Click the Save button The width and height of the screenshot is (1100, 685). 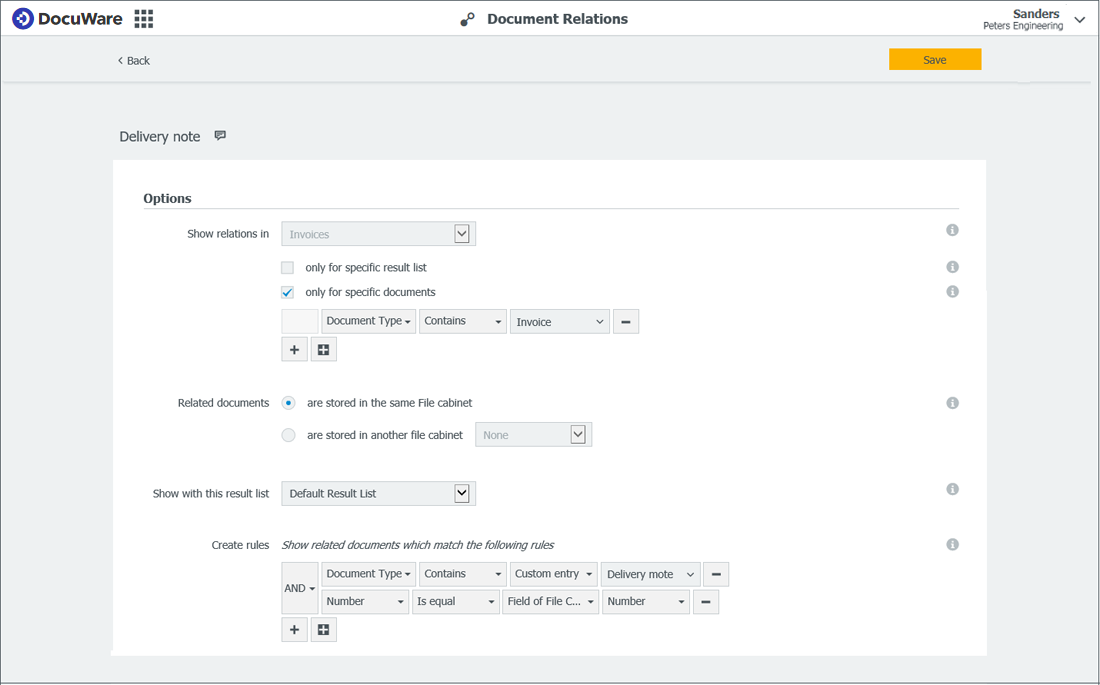(x=934, y=60)
